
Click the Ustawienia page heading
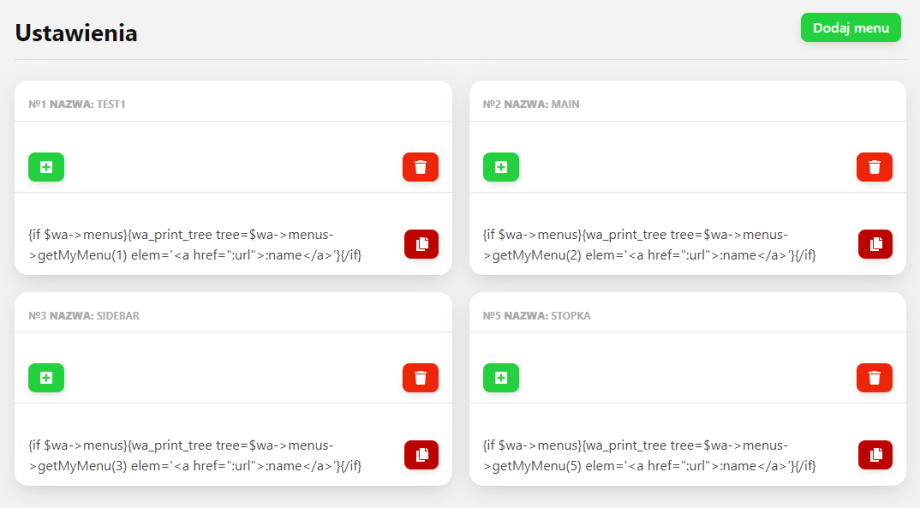(76, 33)
